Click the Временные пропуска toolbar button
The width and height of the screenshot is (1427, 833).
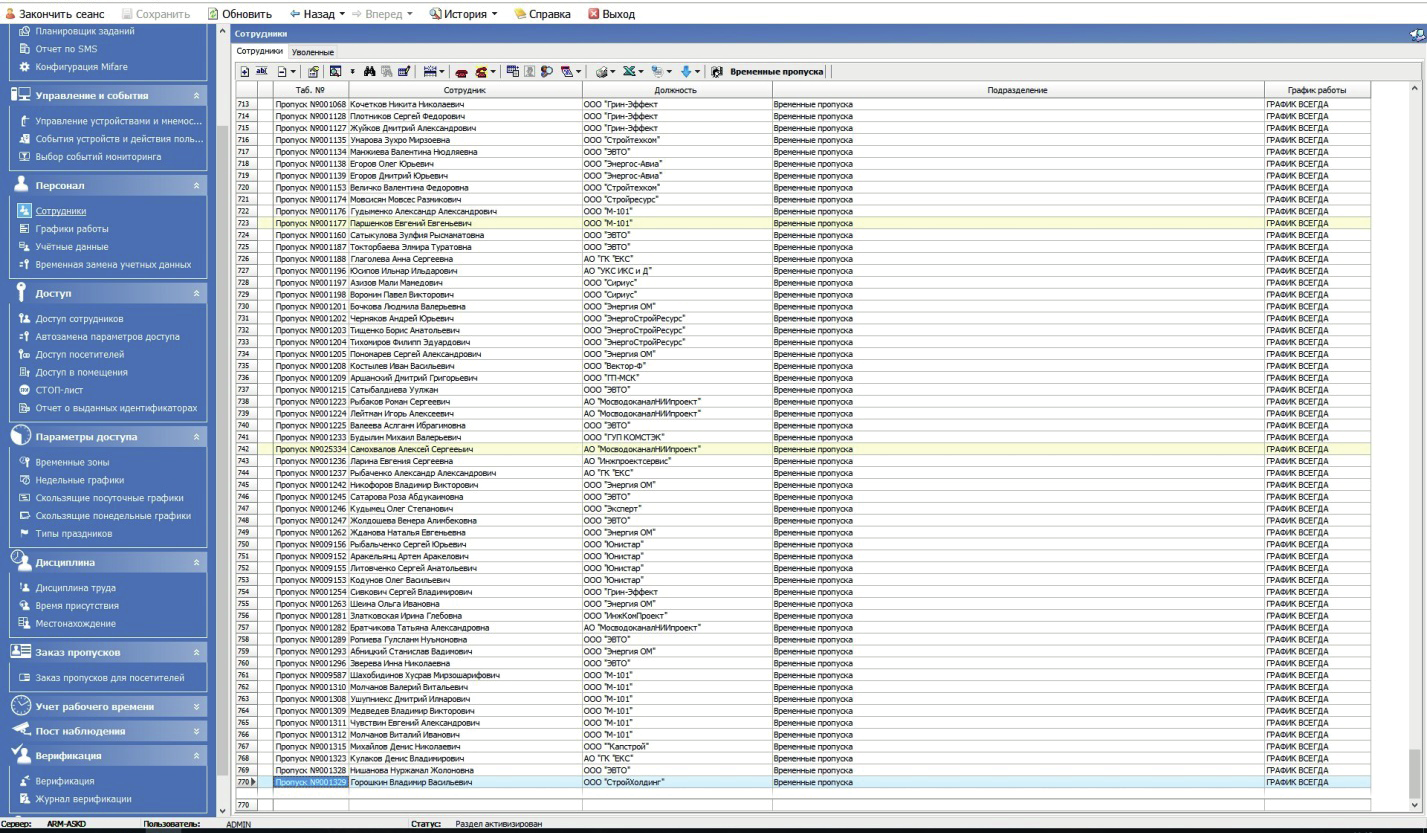click(x=767, y=72)
